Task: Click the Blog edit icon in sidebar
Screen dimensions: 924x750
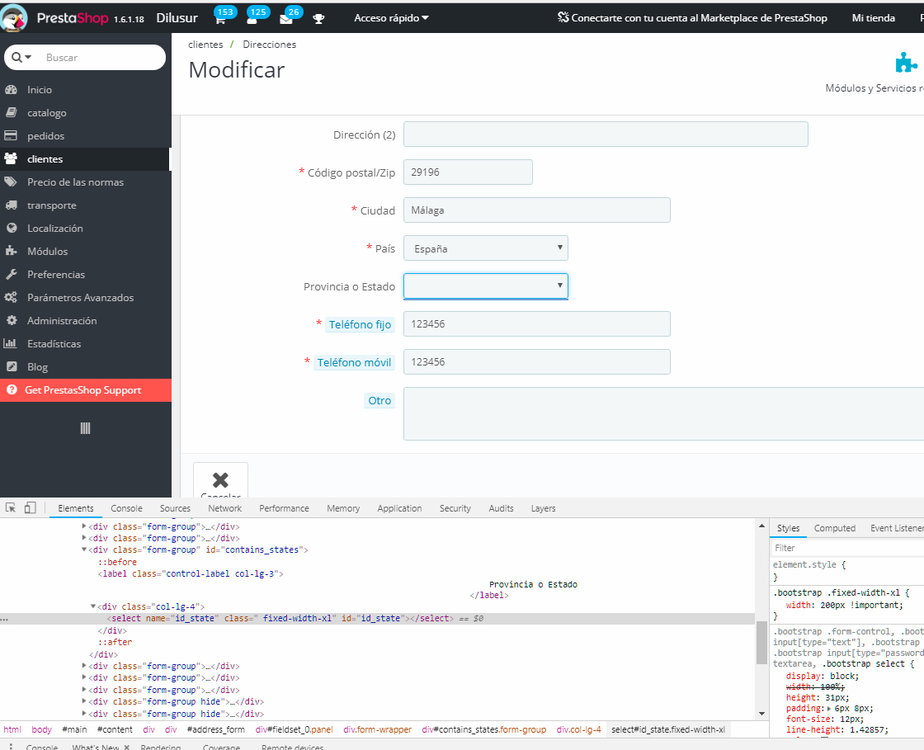Action: [x=11, y=366]
